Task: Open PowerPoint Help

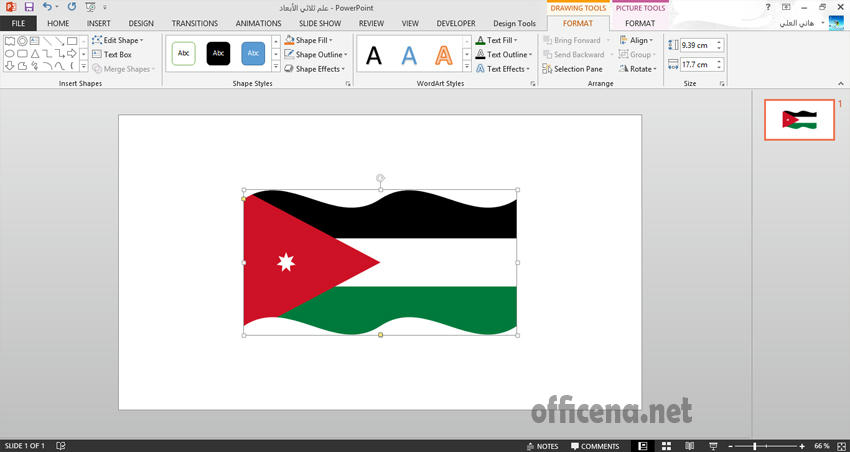Action: point(767,7)
